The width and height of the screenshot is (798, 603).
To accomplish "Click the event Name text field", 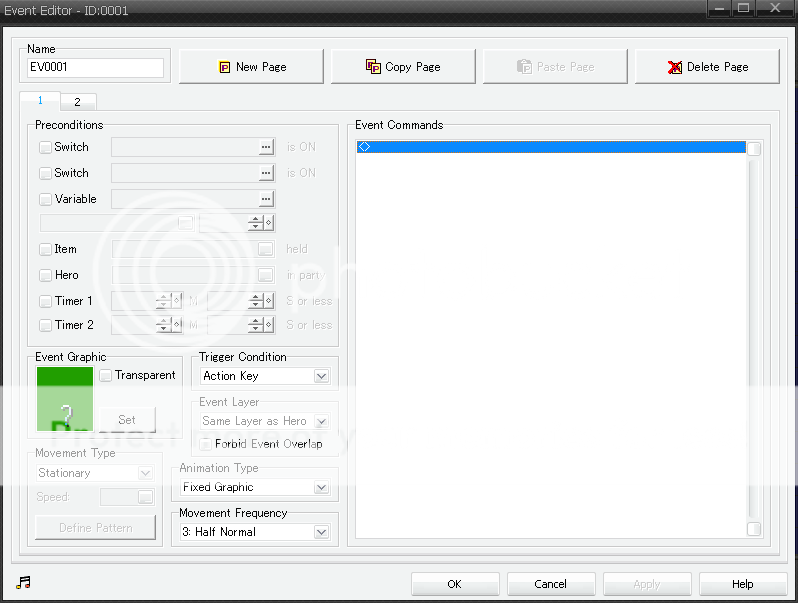I will pyautogui.click(x=96, y=68).
